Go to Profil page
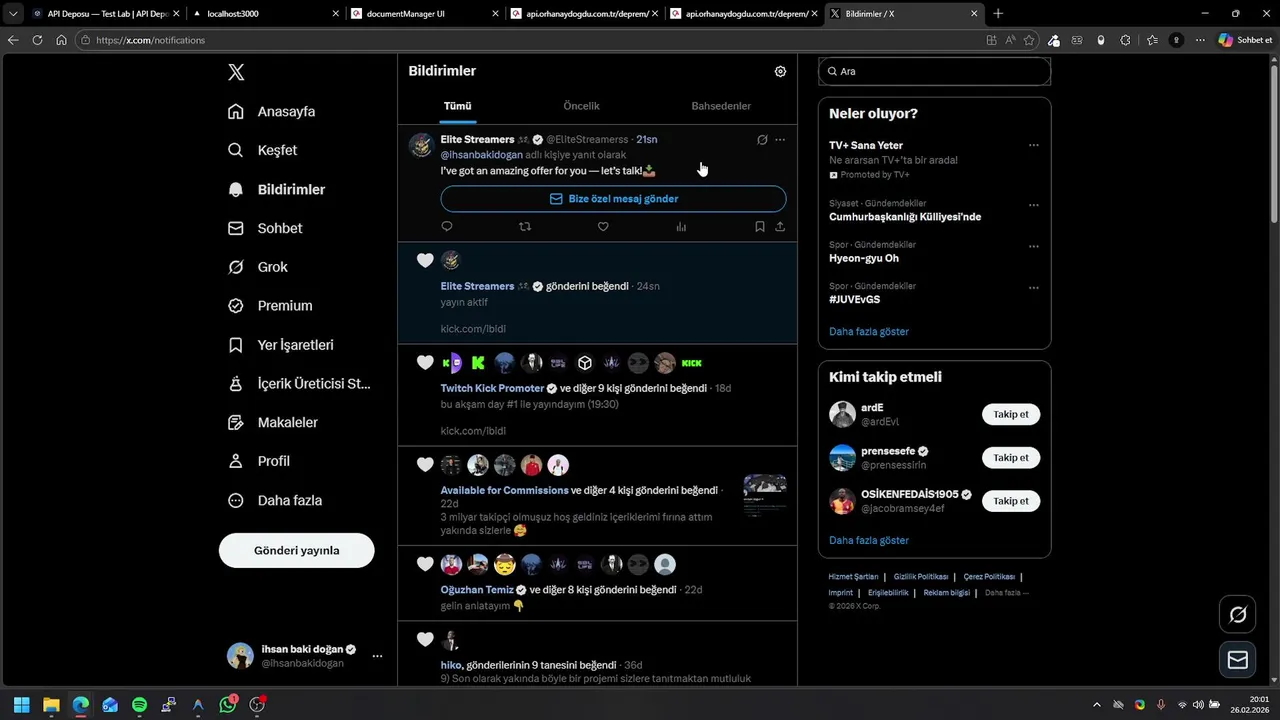 tap(259, 461)
